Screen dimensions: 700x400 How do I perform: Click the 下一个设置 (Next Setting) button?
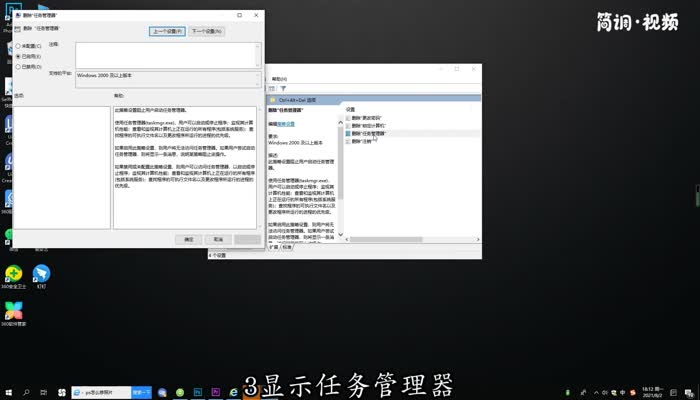click(x=205, y=32)
